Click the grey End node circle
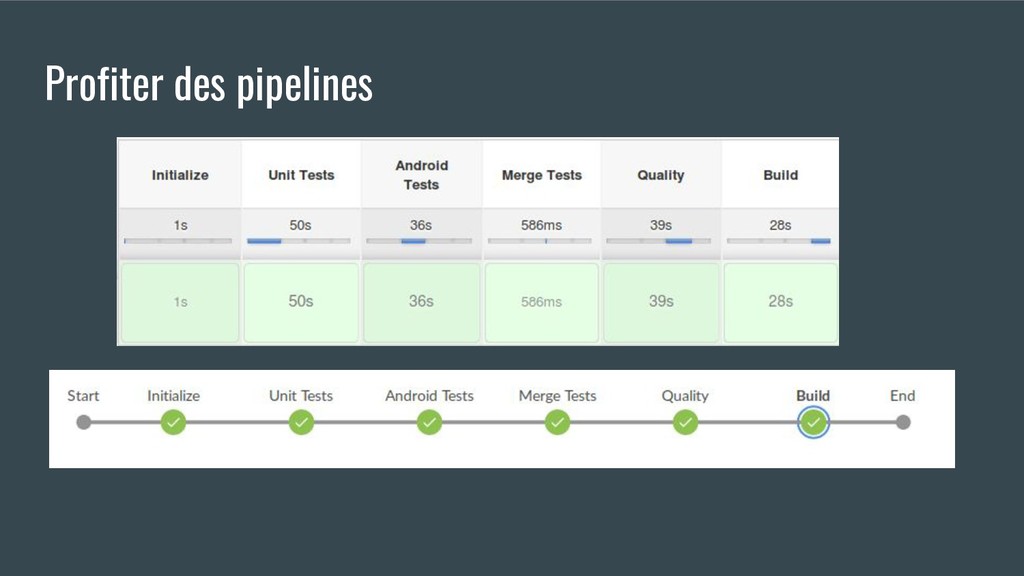This screenshot has height=576, width=1024. click(903, 423)
